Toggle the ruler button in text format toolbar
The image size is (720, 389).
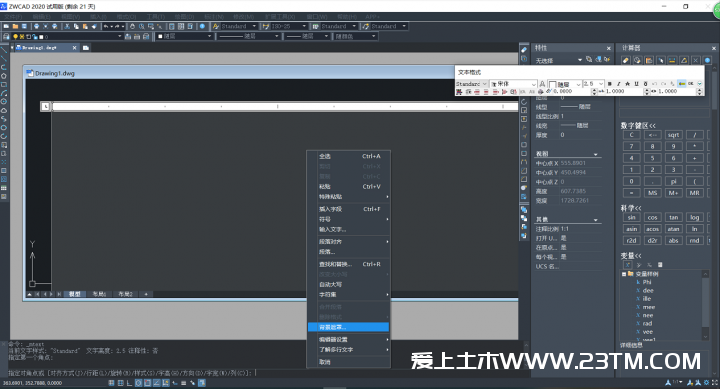point(682,84)
